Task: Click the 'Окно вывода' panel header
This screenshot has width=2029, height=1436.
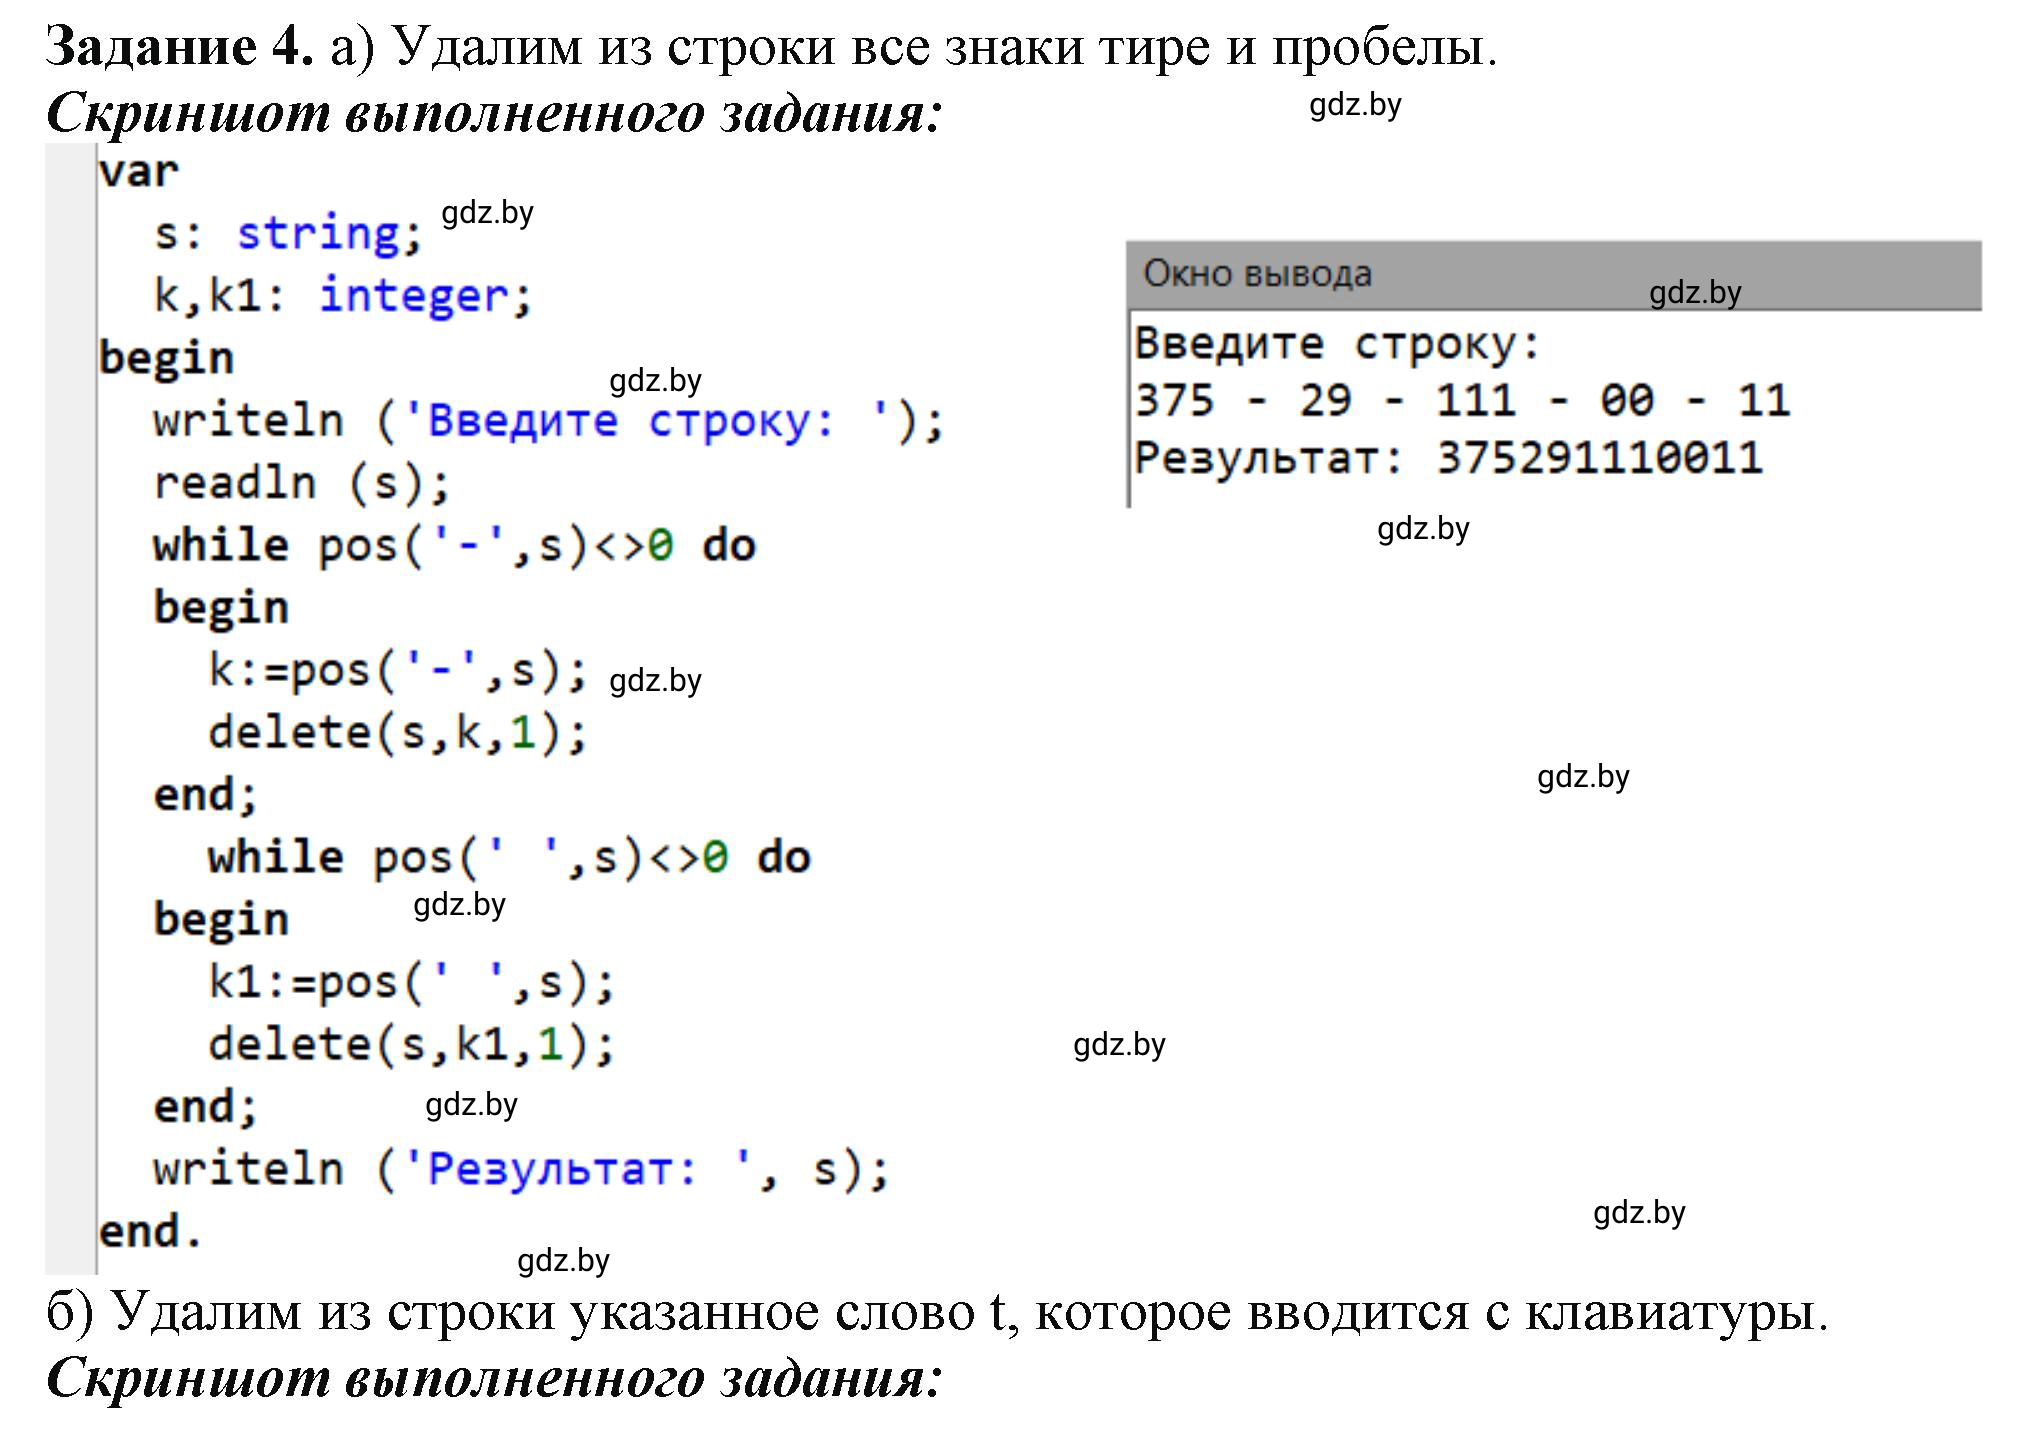Action: (x=1553, y=274)
